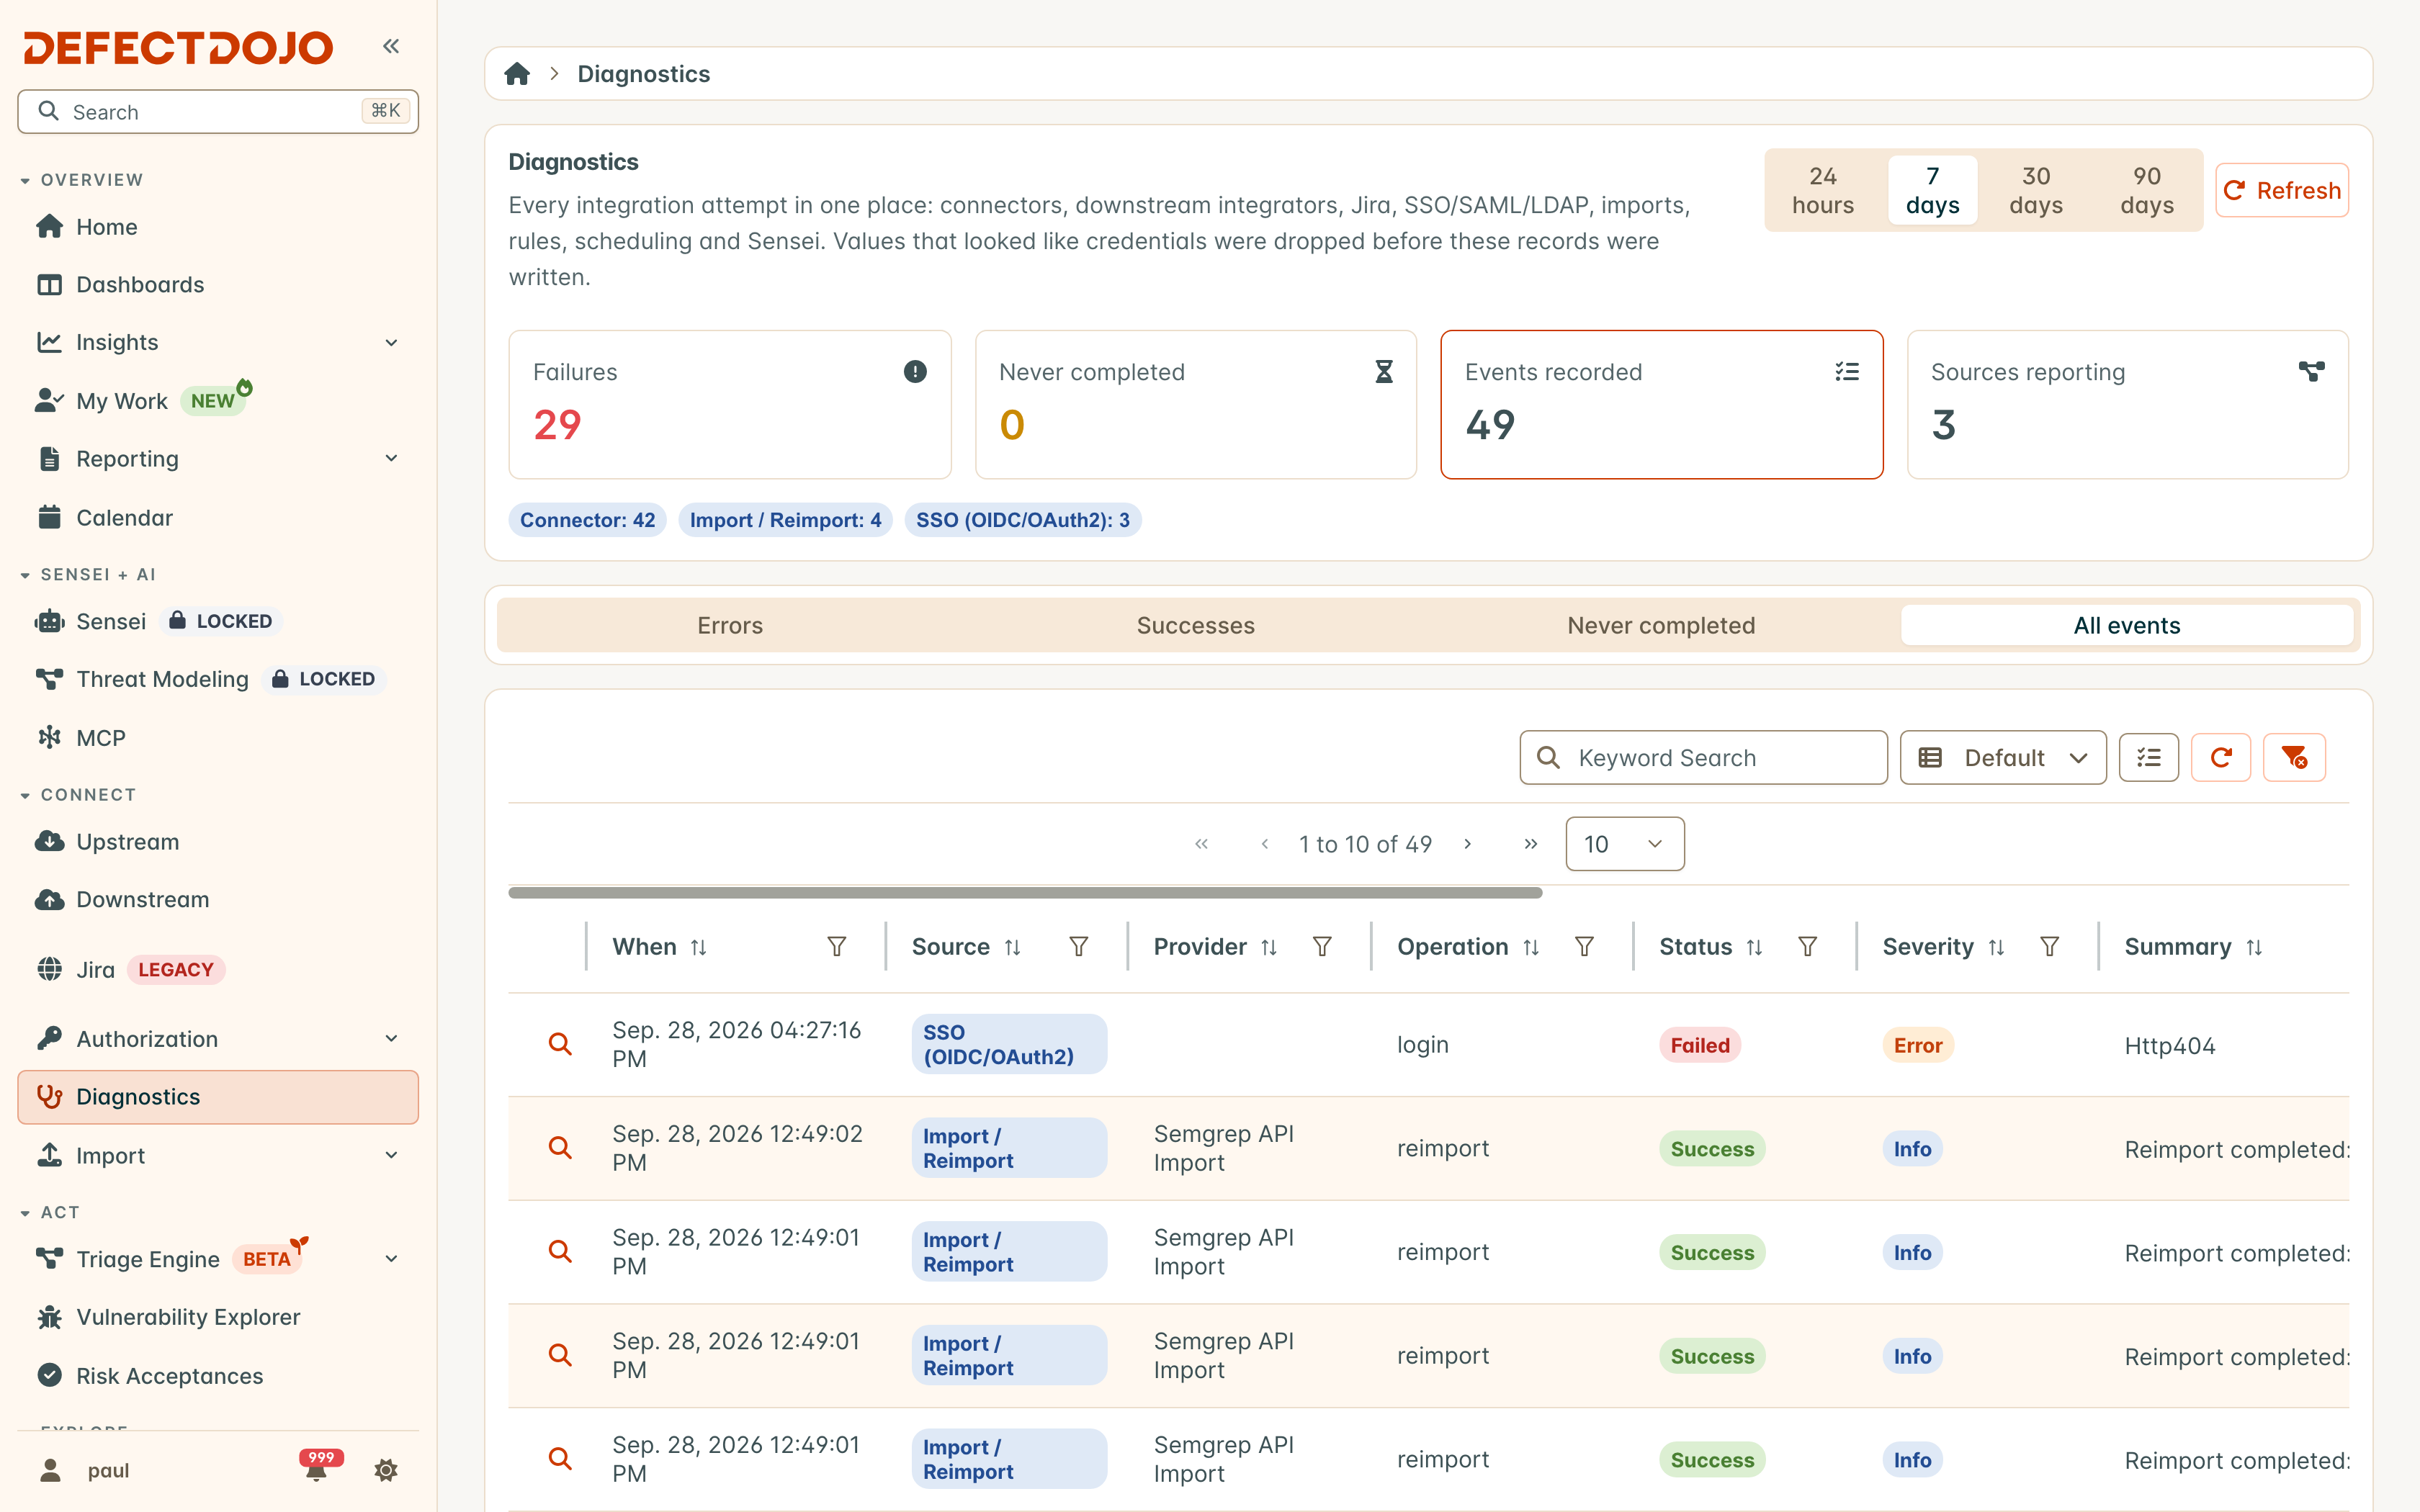Sort by the Status column
The height and width of the screenshot is (1512, 2420).
pos(1754,946)
